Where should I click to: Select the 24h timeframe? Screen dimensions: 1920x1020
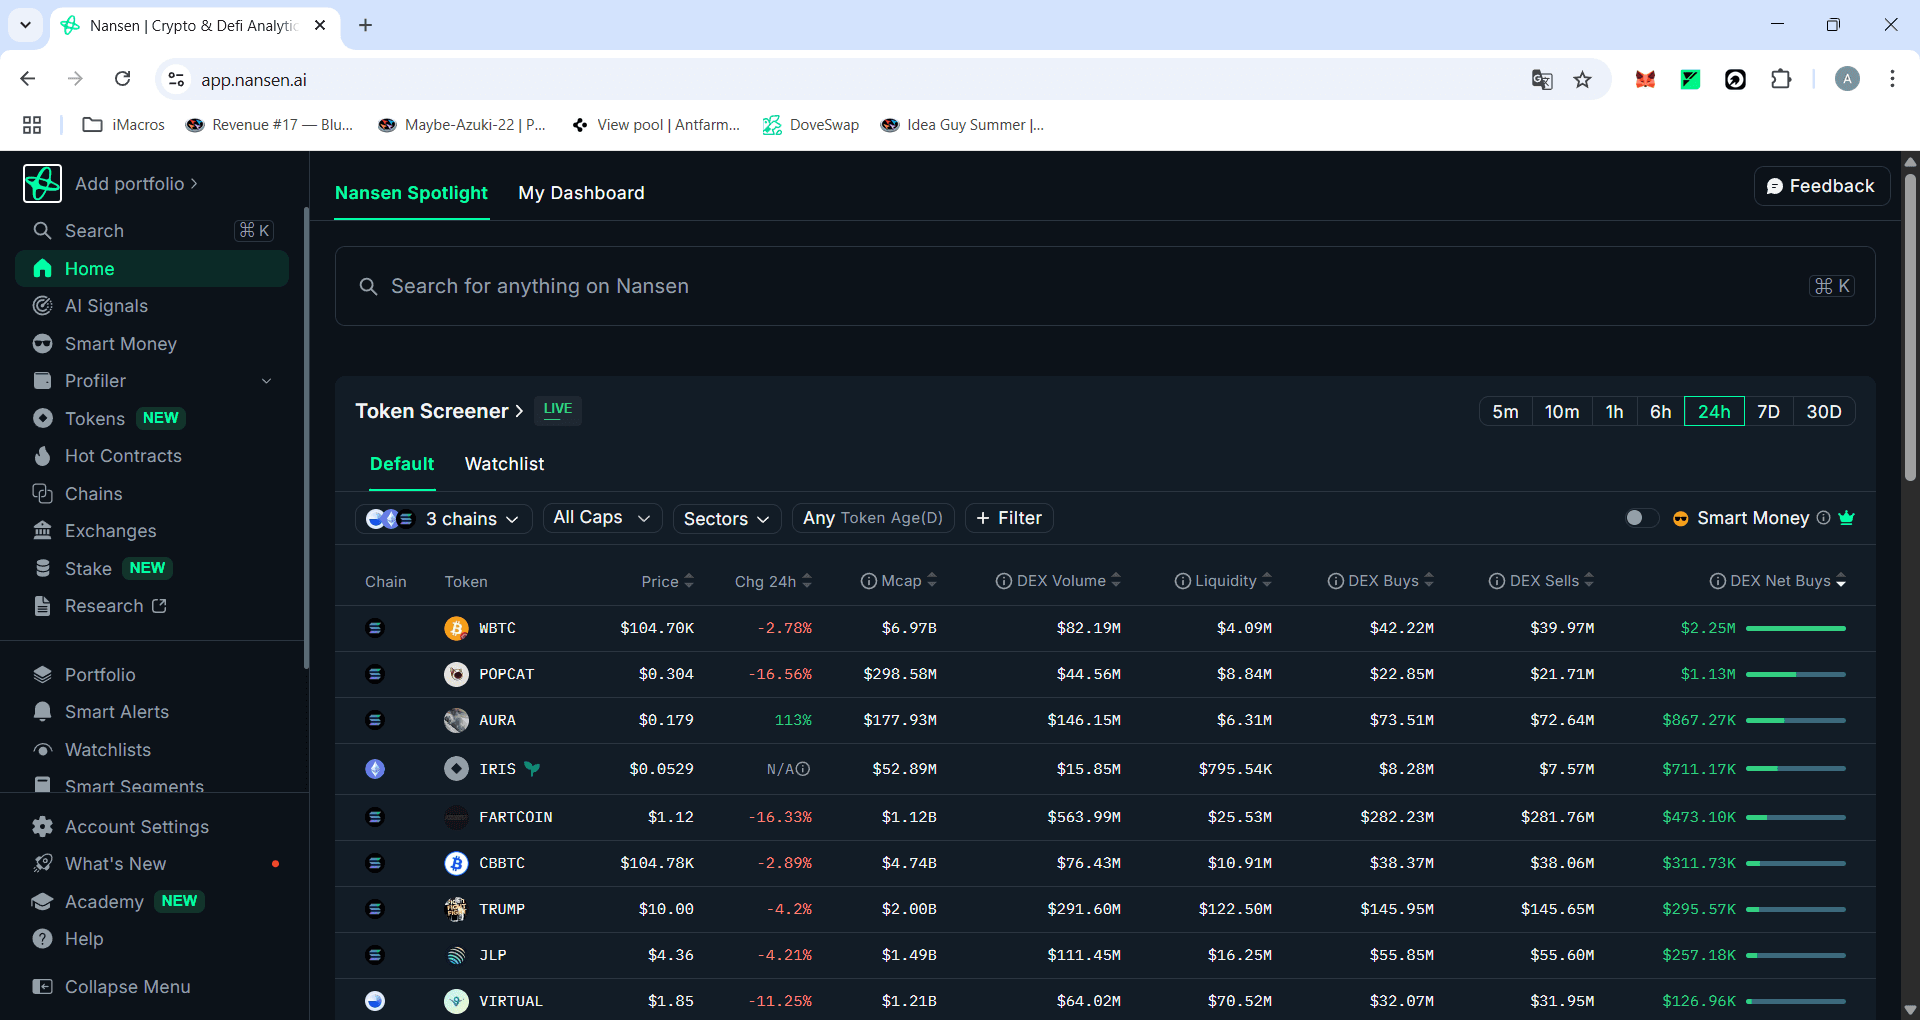tap(1714, 412)
